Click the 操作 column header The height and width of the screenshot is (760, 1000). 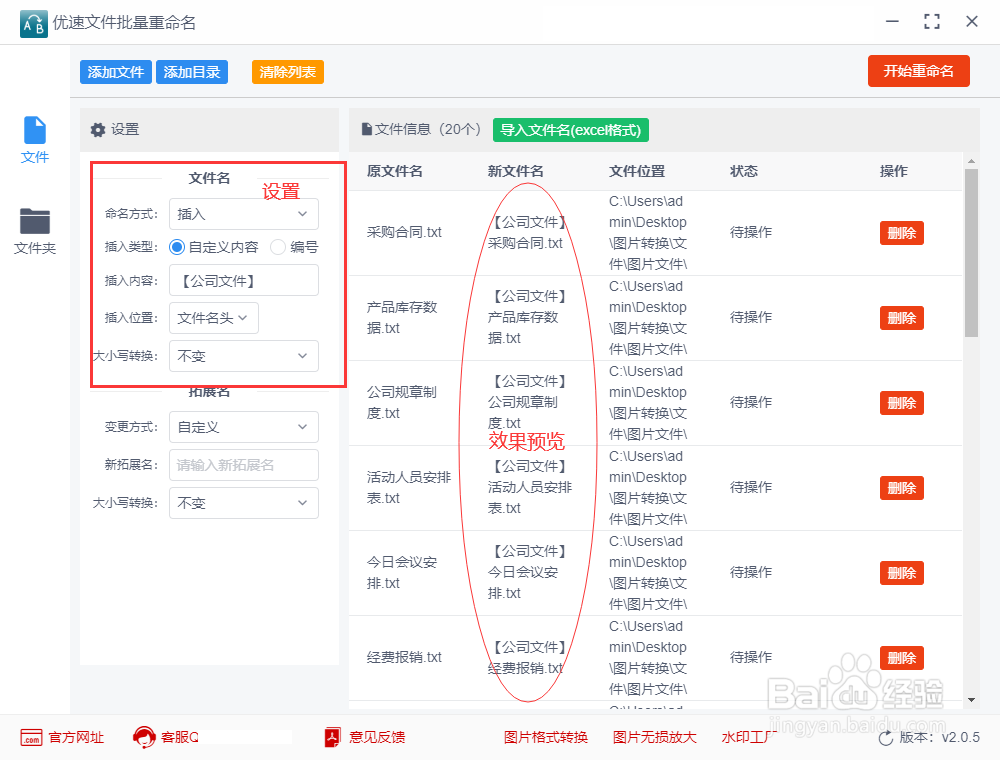(x=893, y=171)
